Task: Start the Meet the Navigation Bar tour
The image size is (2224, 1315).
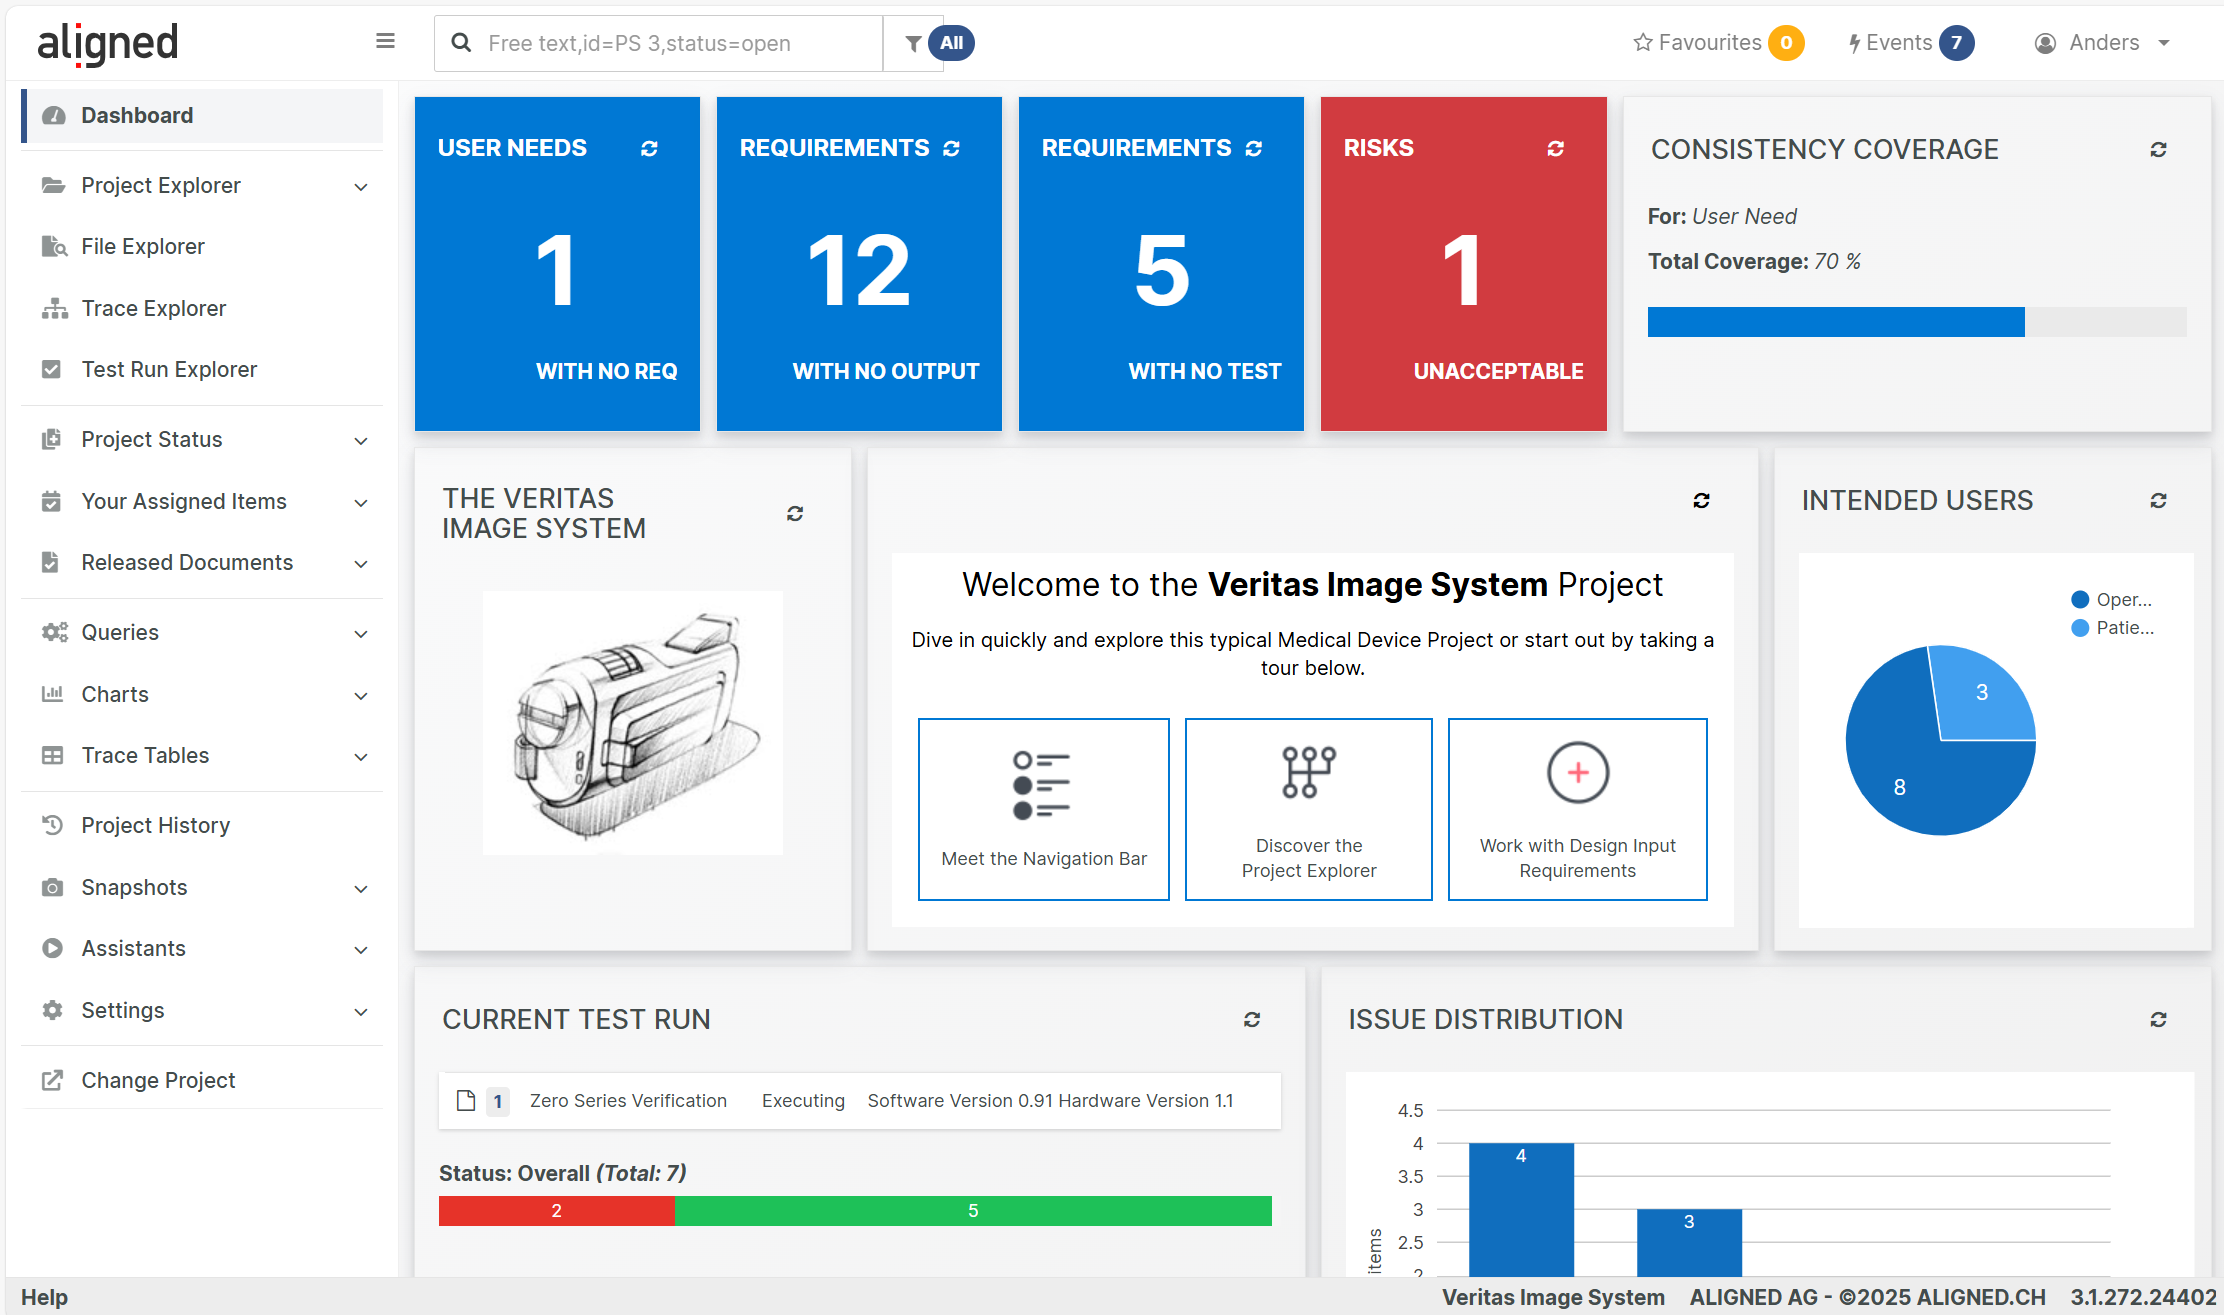Action: pyautogui.click(x=1043, y=809)
